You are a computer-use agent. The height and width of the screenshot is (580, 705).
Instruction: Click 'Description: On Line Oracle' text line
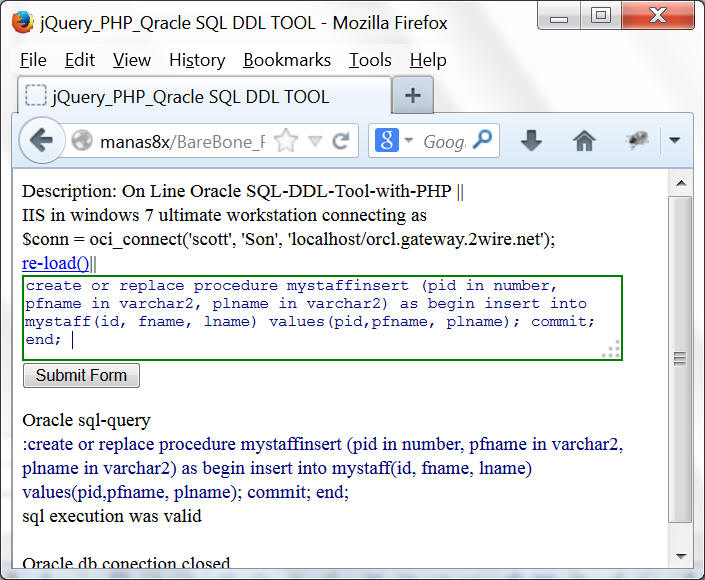243,192
